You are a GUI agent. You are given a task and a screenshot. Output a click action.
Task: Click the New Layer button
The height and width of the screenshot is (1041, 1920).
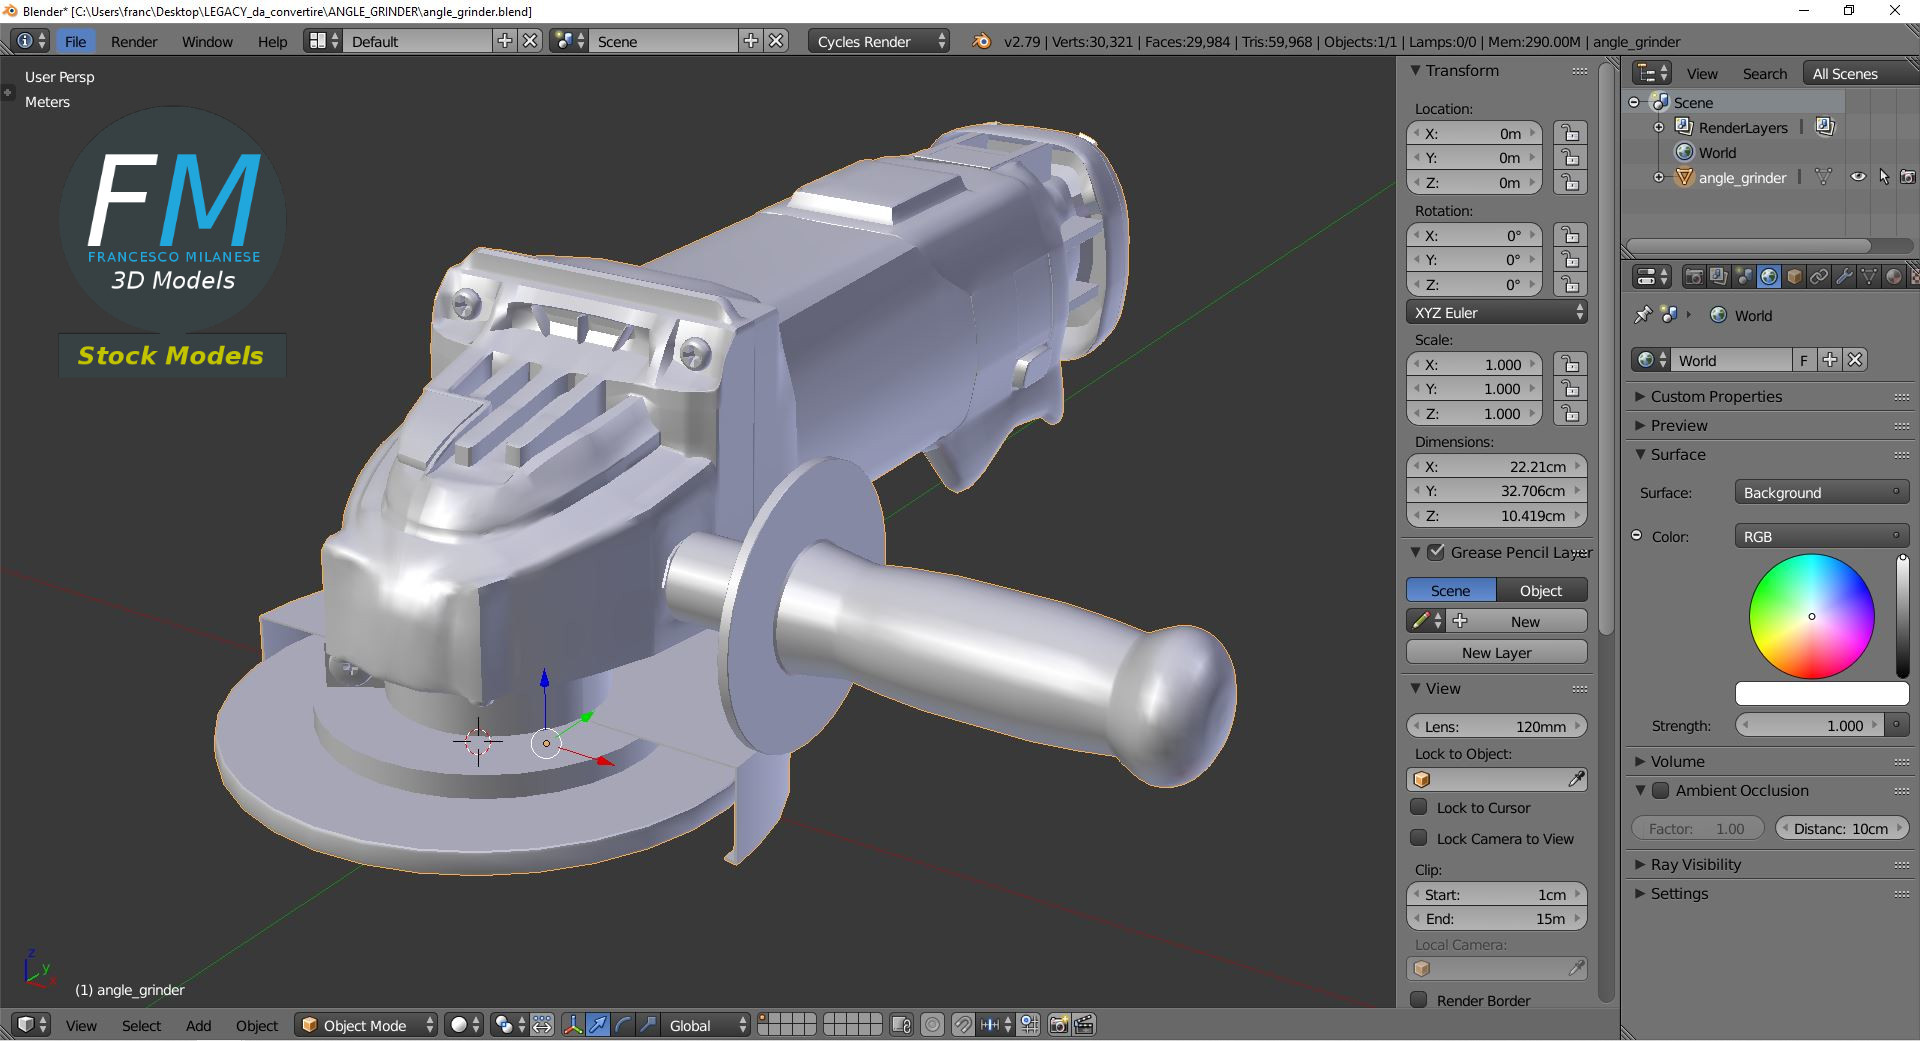[1496, 652]
